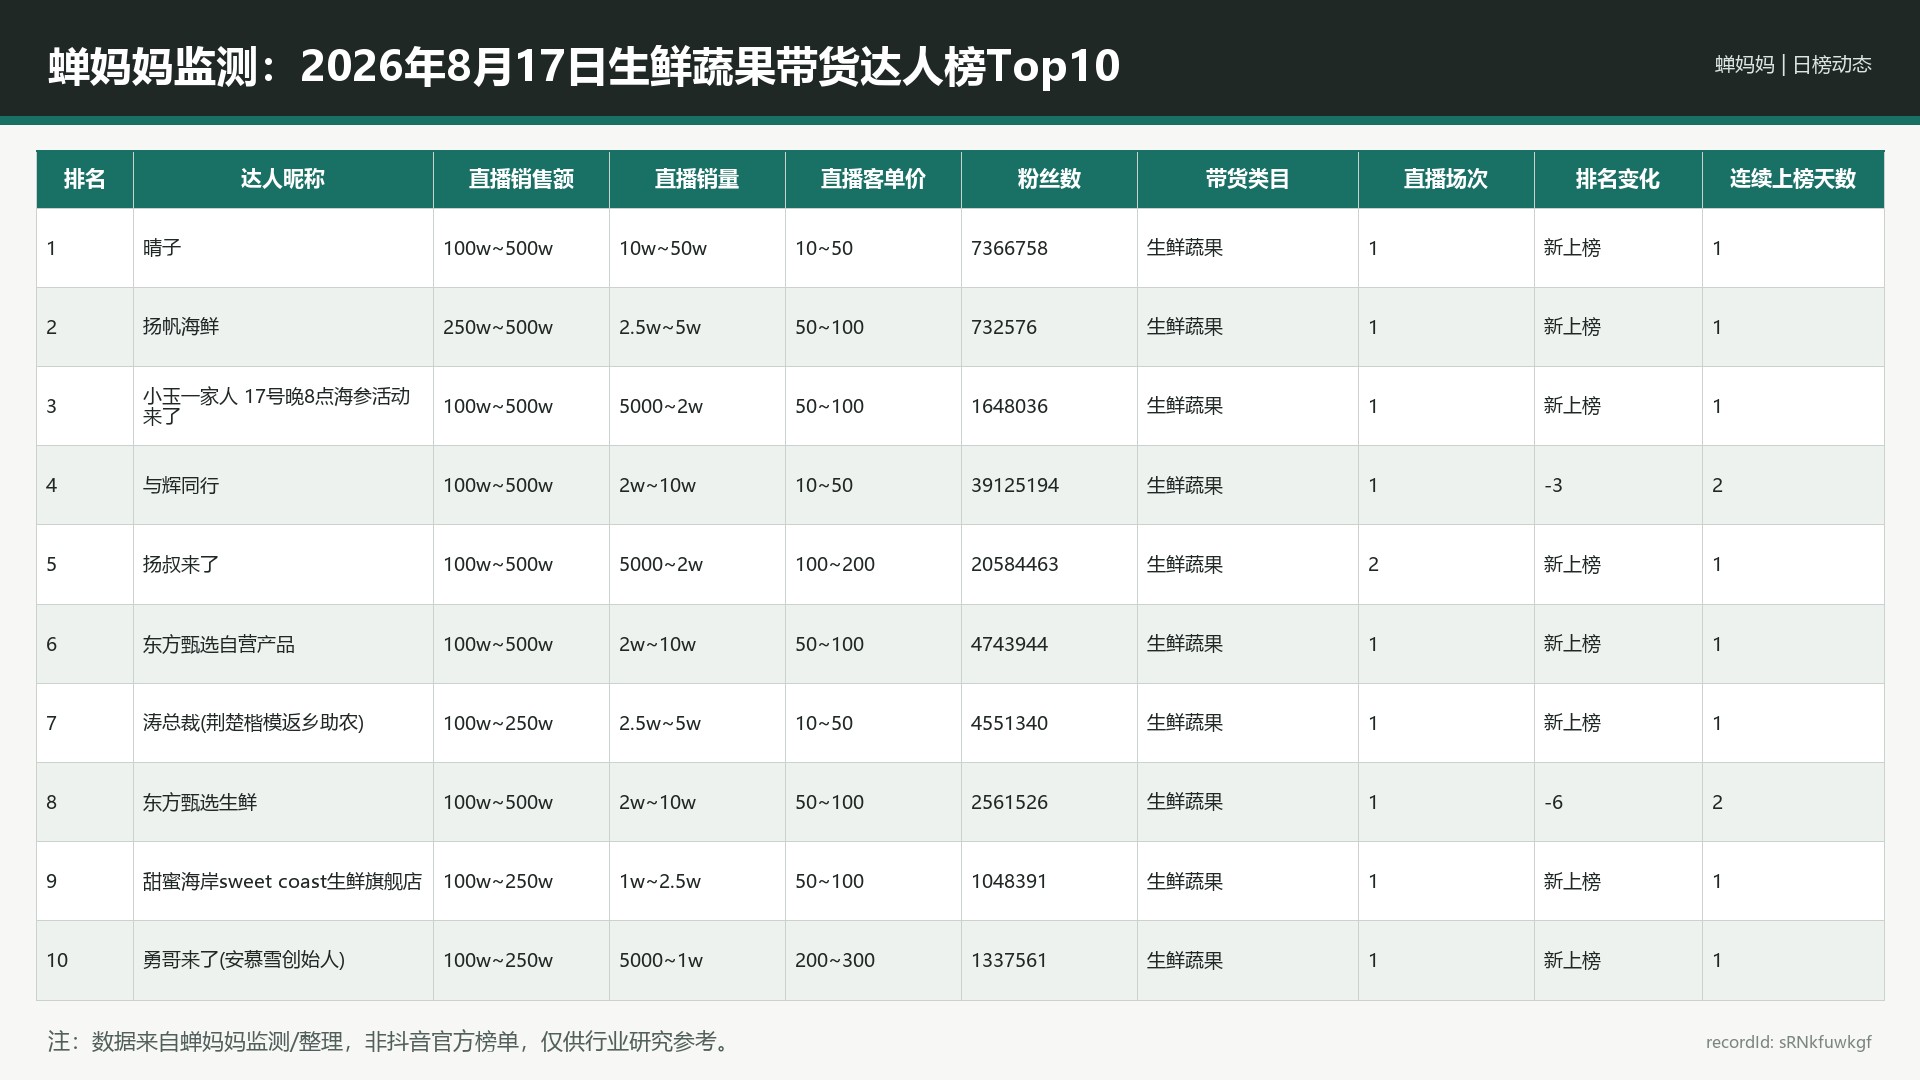The height and width of the screenshot is (1080, 1920).
Task: Click fan count 7366758
Action: pyautogui.click(x=1009, y=248)
